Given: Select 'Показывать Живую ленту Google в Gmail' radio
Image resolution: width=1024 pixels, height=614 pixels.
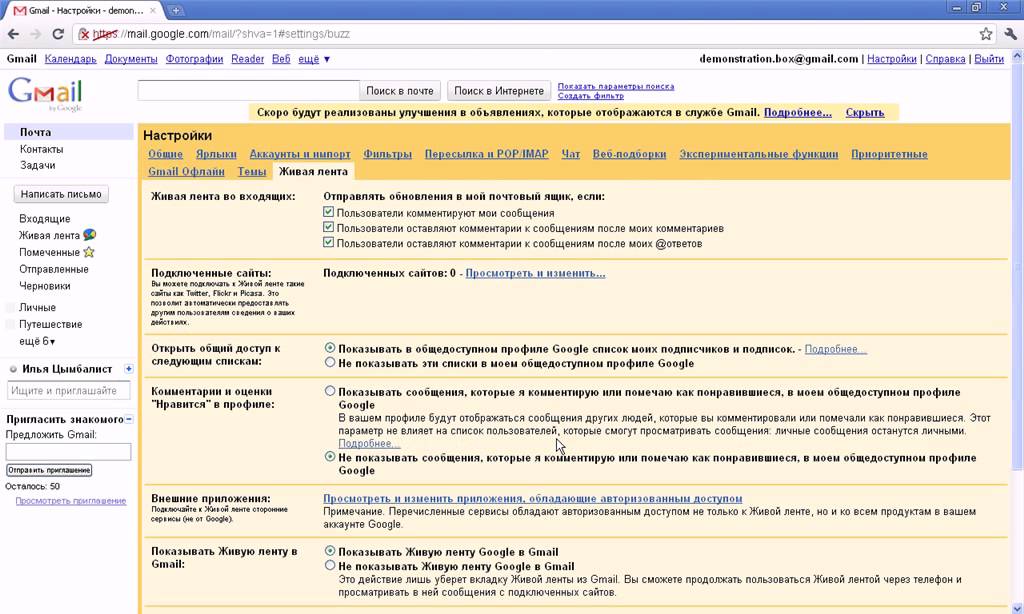Looking at the screenshot, I should tap(330, 551).
